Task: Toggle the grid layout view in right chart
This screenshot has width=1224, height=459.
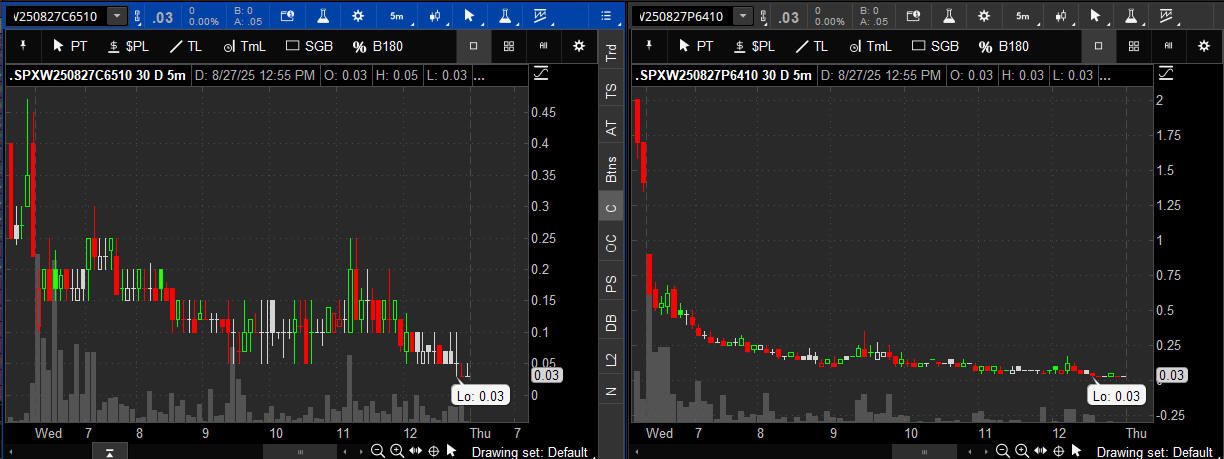Action: click(1133, 46)
